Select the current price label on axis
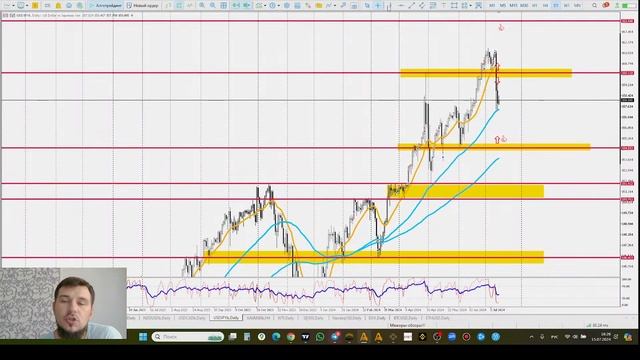Viewport: 640px width, 360px height. coord(627,100)
